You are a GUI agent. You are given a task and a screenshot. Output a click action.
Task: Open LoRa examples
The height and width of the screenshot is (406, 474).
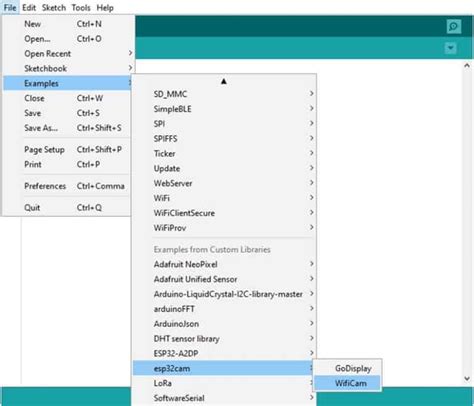click(224, 383)
